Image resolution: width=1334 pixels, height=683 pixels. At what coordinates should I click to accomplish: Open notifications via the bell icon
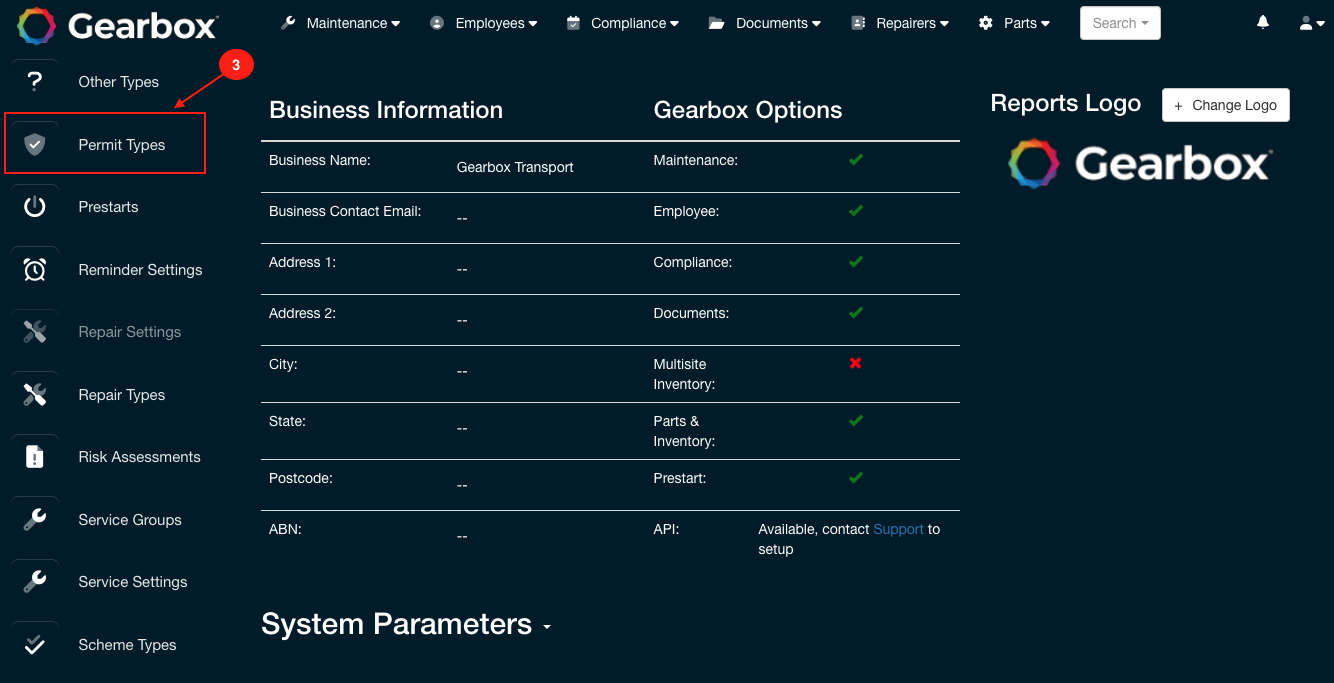point(1262,21)
